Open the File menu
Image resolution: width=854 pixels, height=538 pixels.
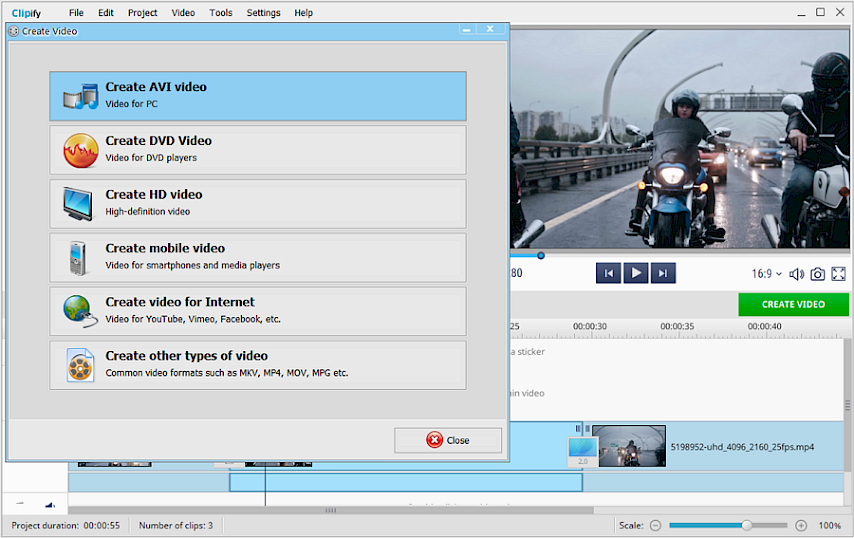point(76,13)
